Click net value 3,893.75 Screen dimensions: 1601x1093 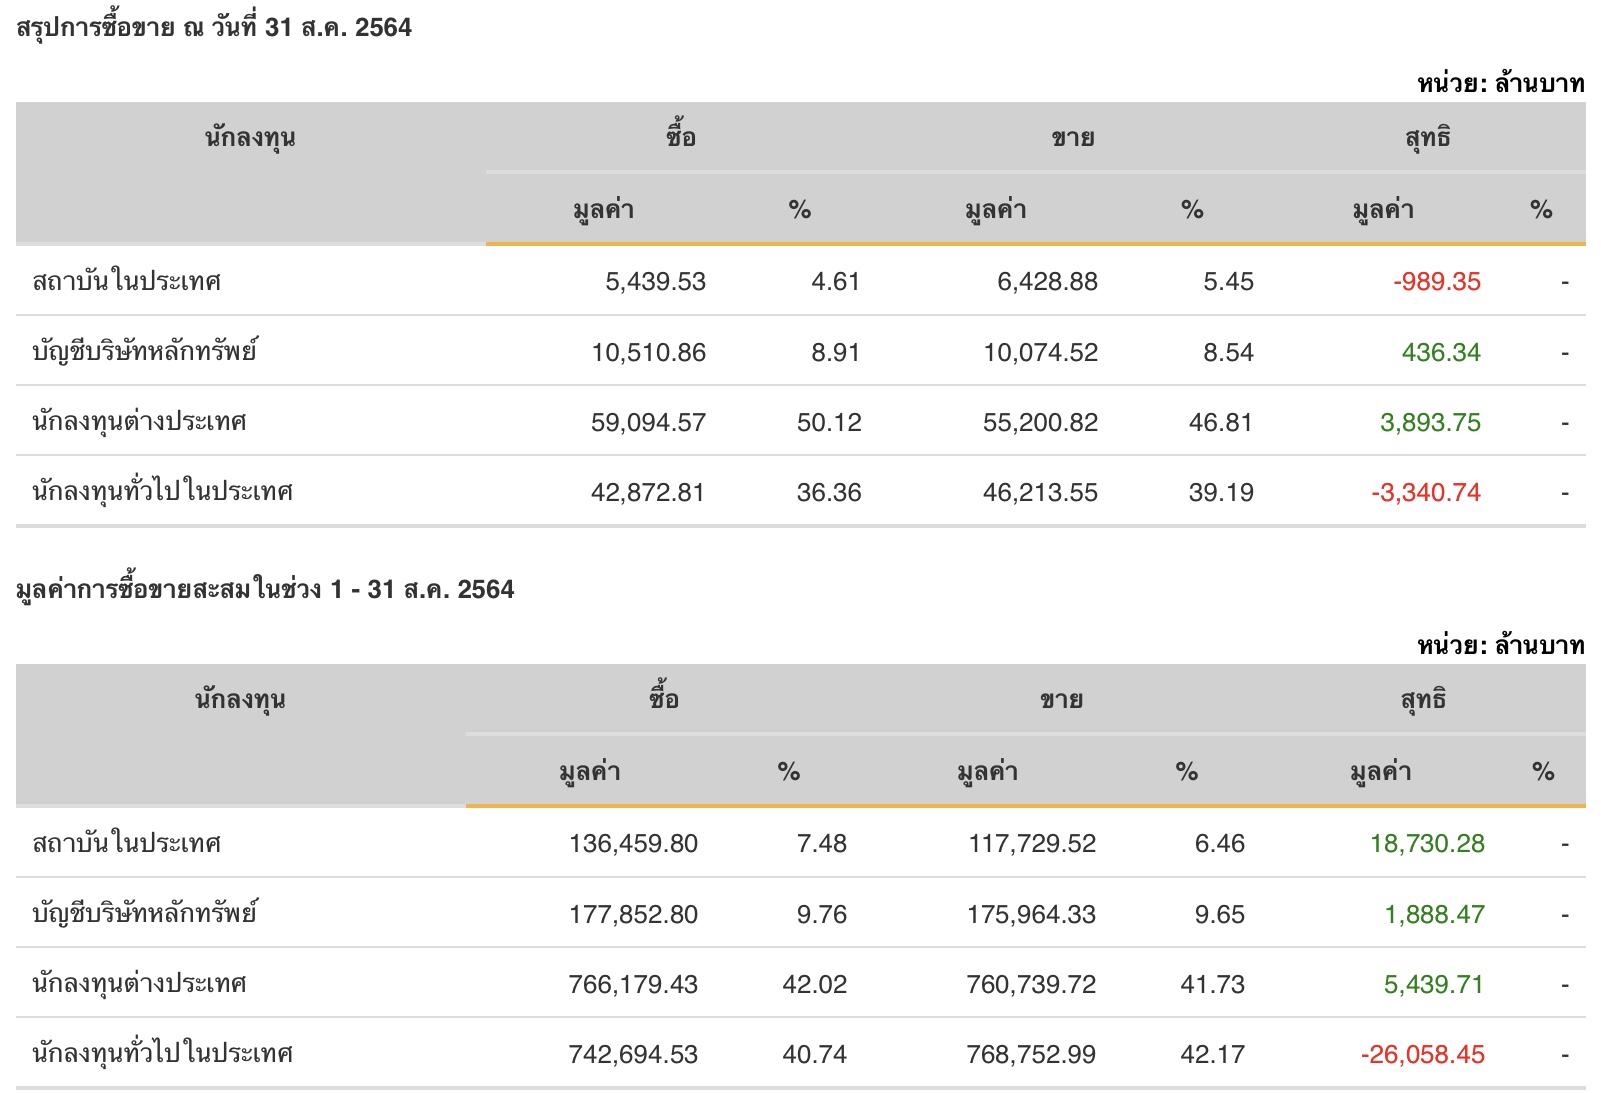click(1430, 423)
